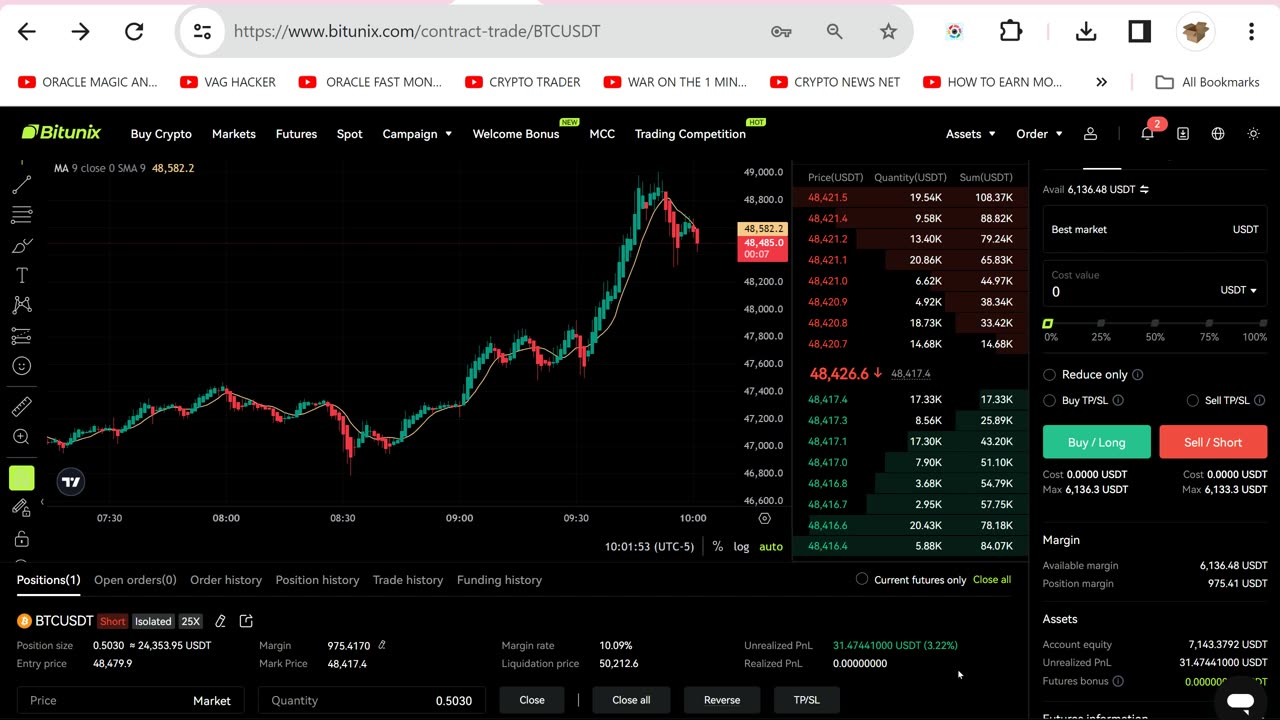
Task: Toggle percent scale on chart
Action: (x=717, y=546)
